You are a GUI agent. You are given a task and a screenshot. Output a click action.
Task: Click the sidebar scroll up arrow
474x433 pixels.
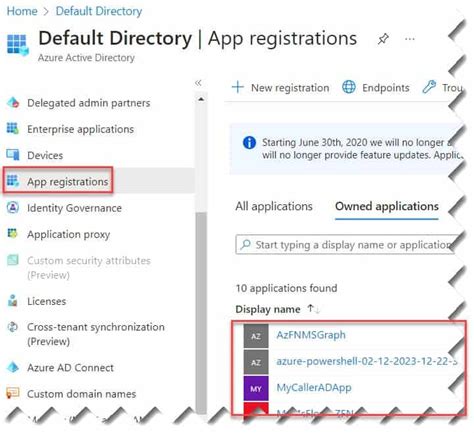201,99
